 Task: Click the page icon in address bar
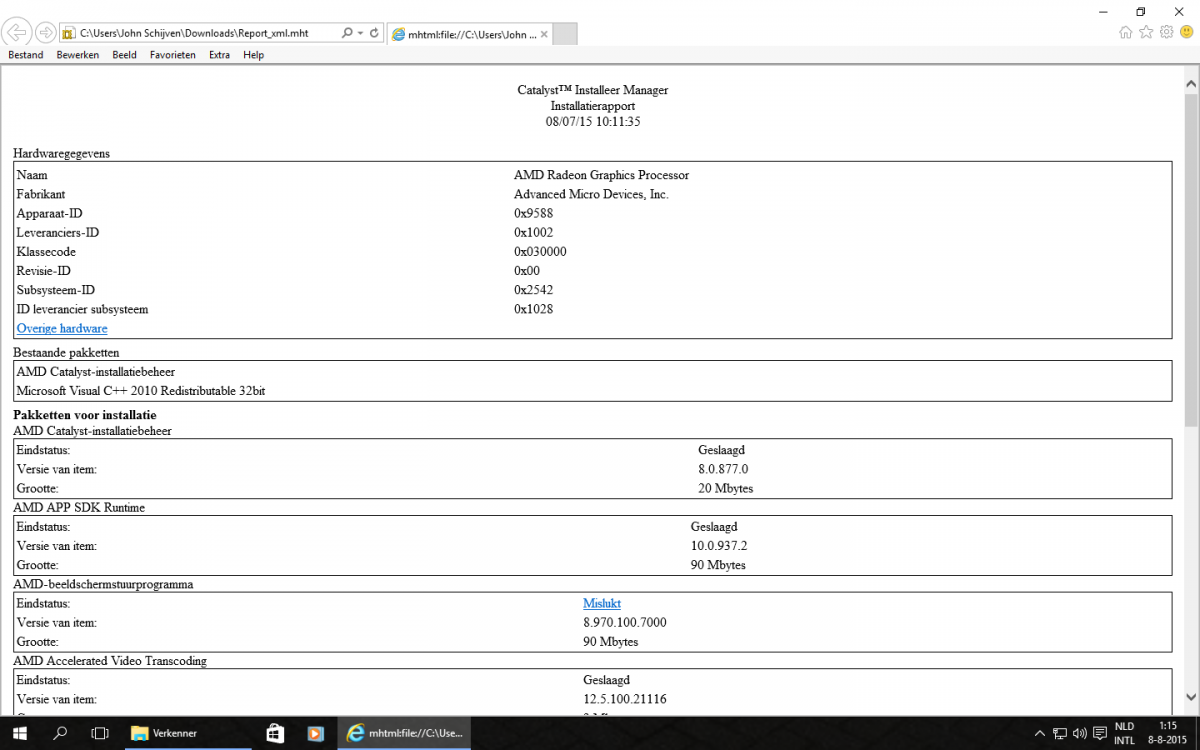(68, 33)
